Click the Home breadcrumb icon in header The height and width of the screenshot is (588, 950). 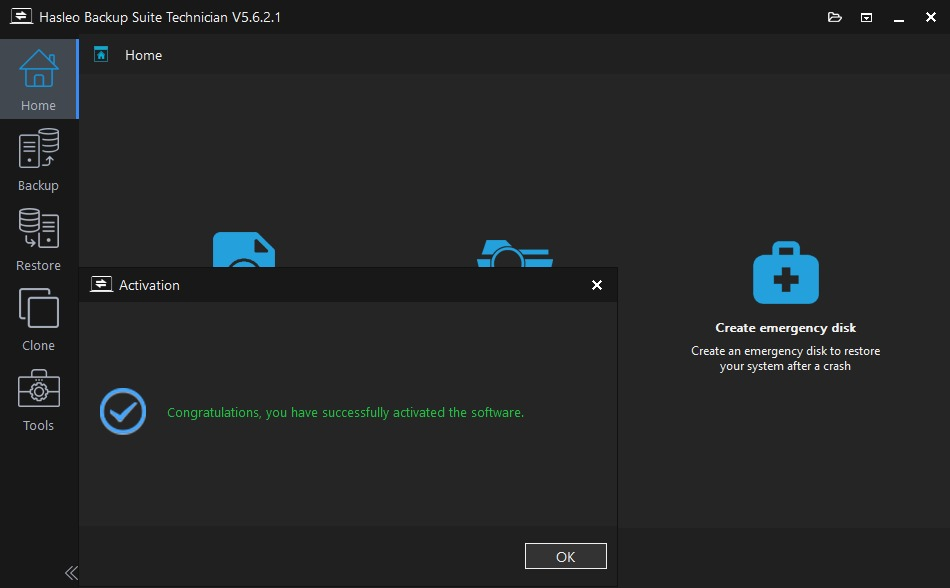(x=101, y=55)
